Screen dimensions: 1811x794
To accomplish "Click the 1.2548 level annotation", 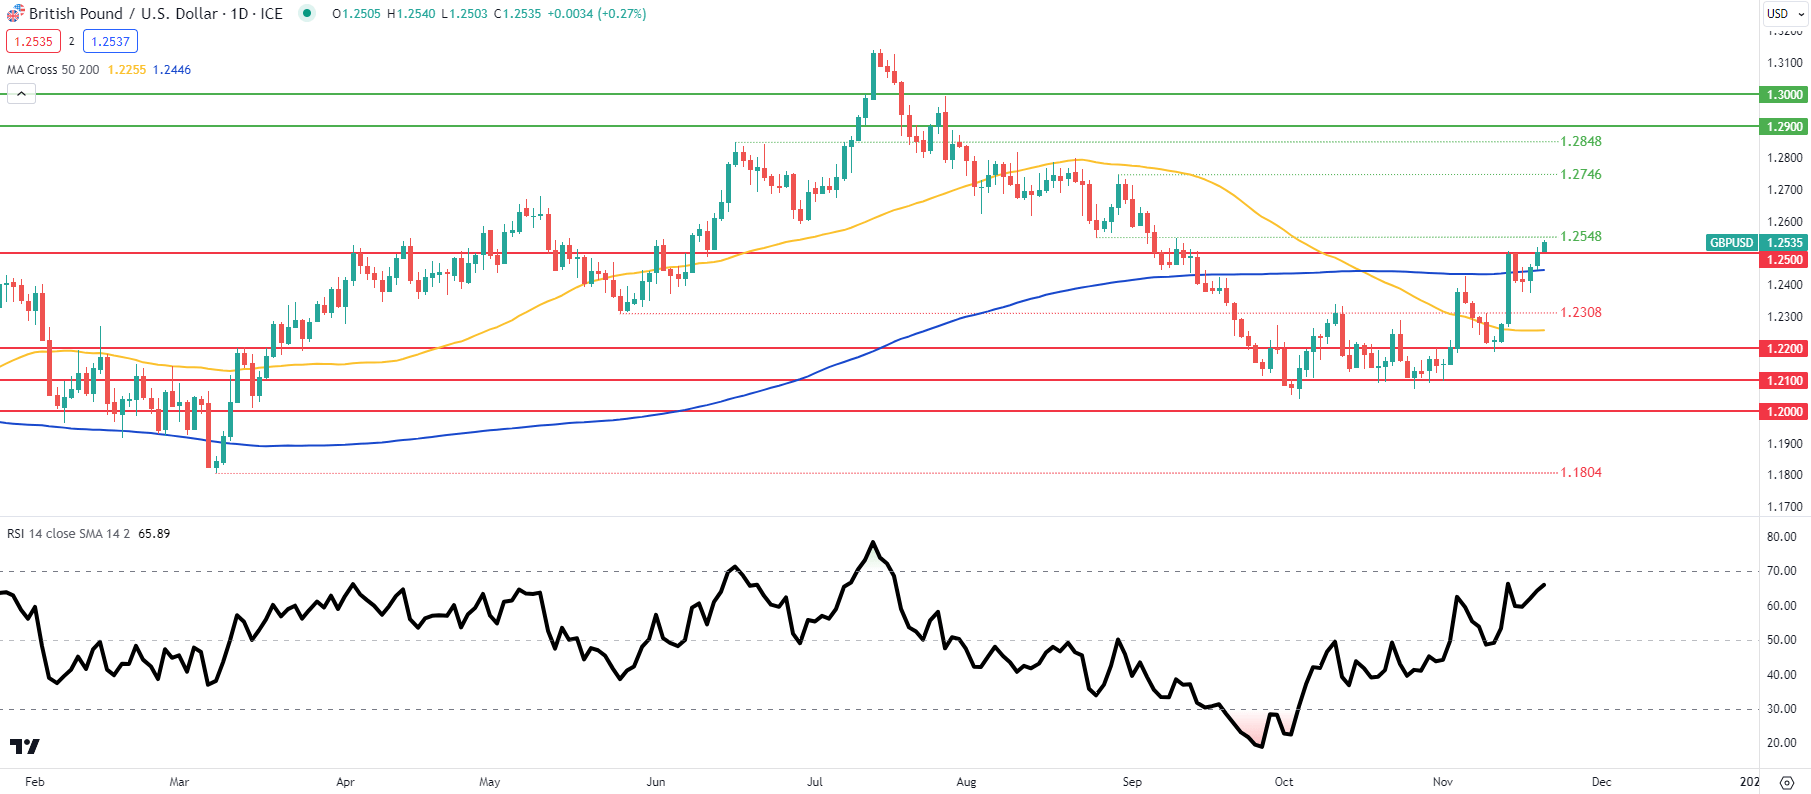I will (1581, 237).
